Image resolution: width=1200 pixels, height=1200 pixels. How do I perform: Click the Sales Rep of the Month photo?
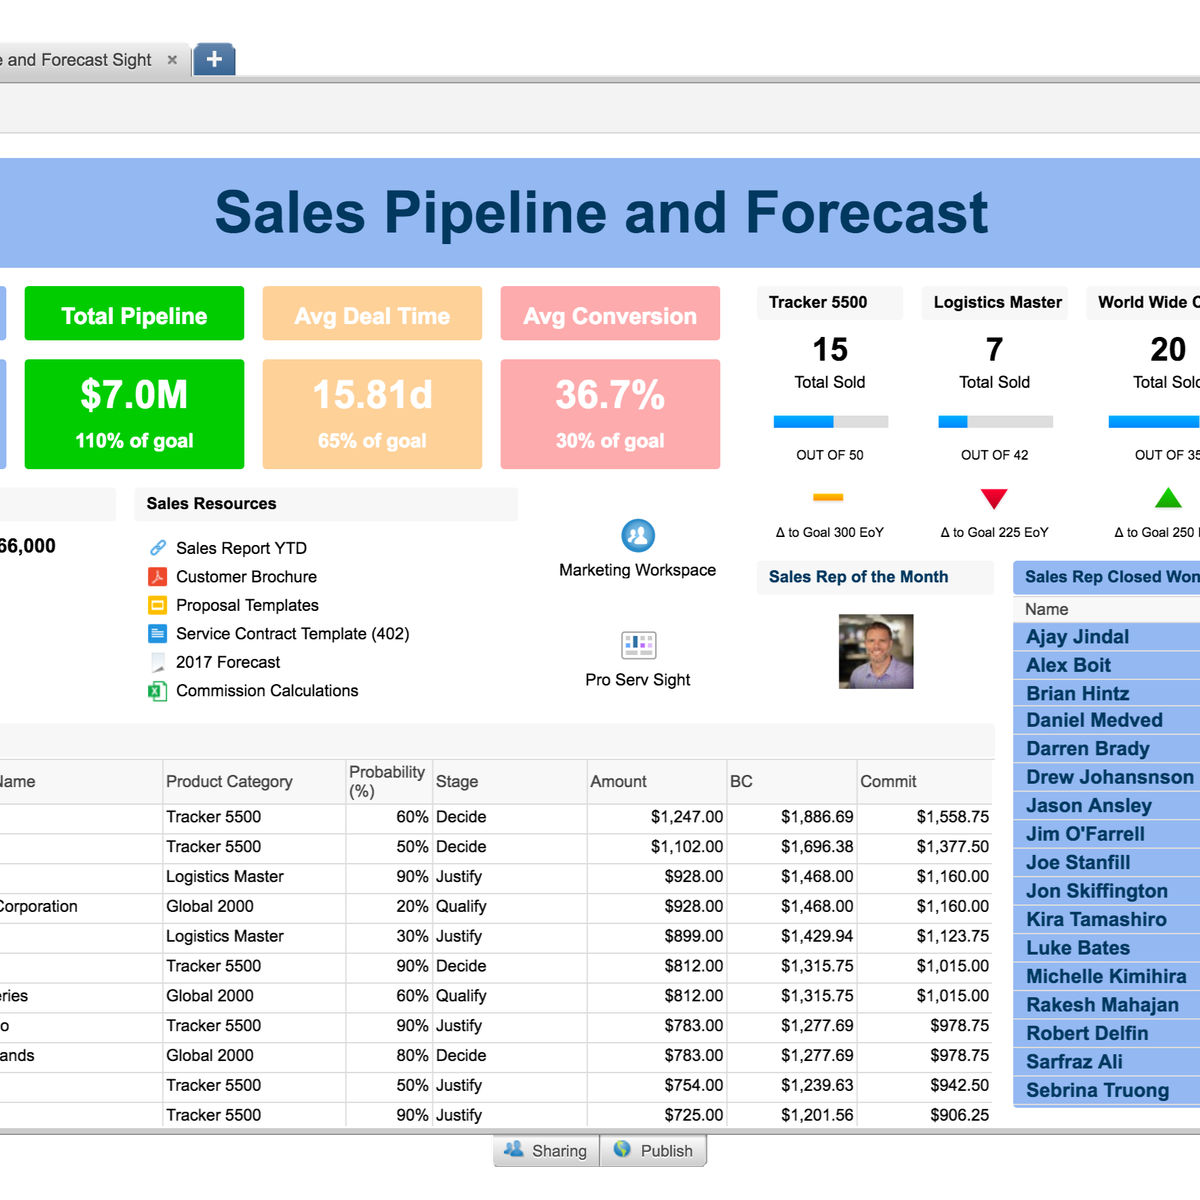click(875, 651)
